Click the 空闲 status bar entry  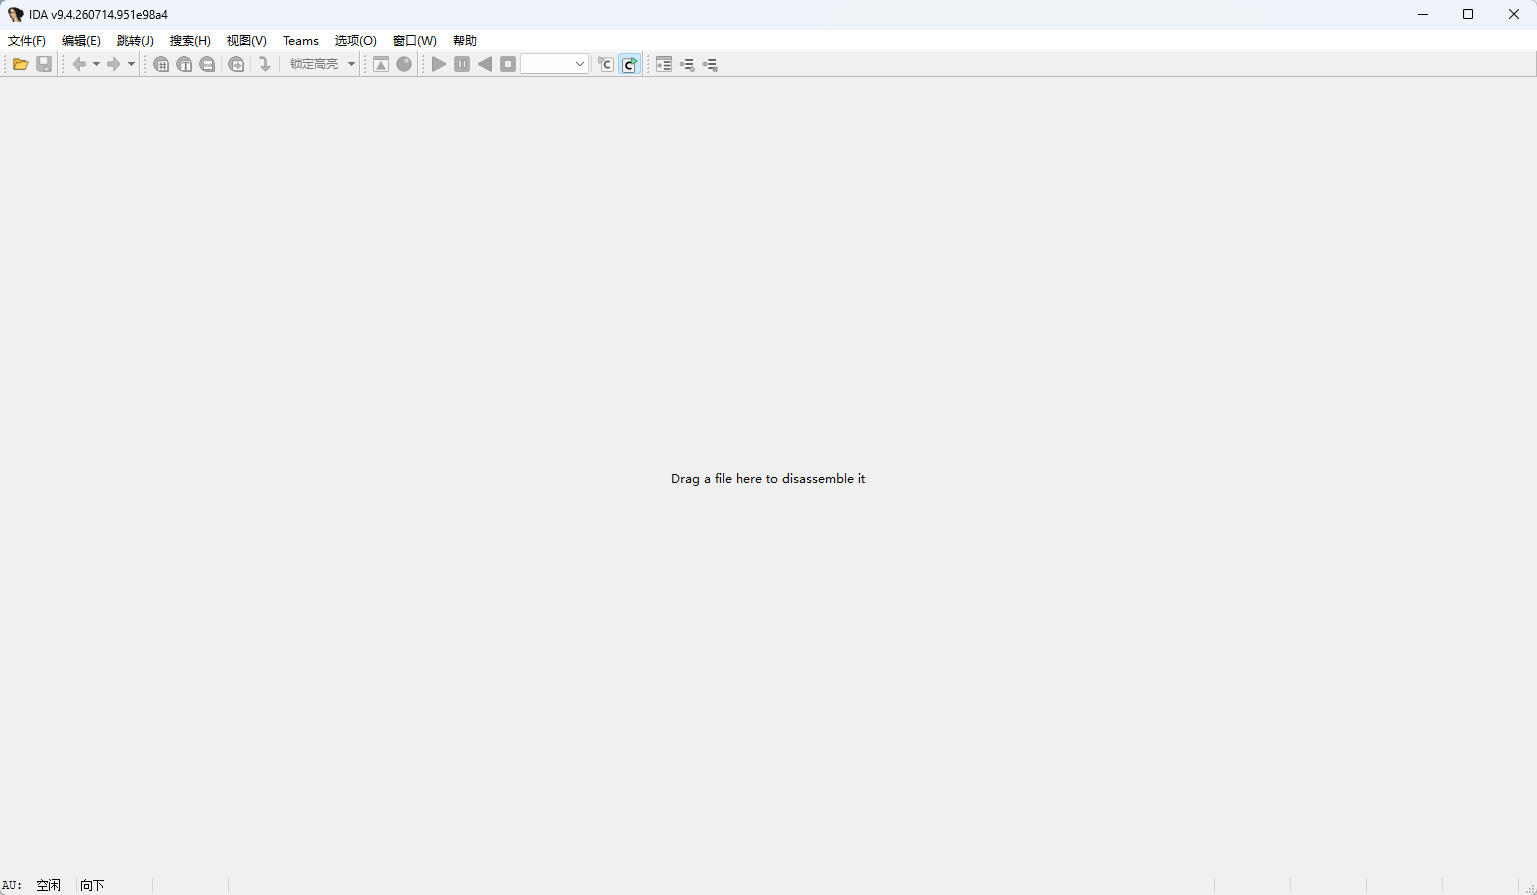coord(48,885)
